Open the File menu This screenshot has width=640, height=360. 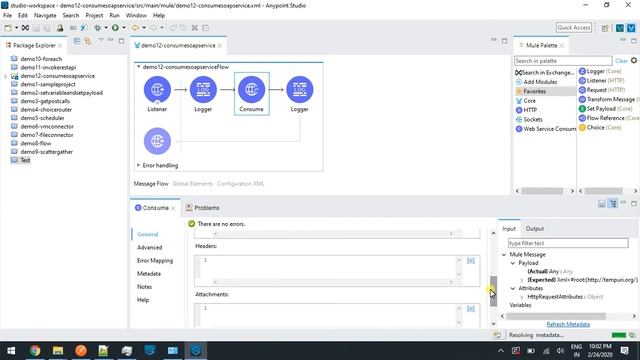coord(7,16)
